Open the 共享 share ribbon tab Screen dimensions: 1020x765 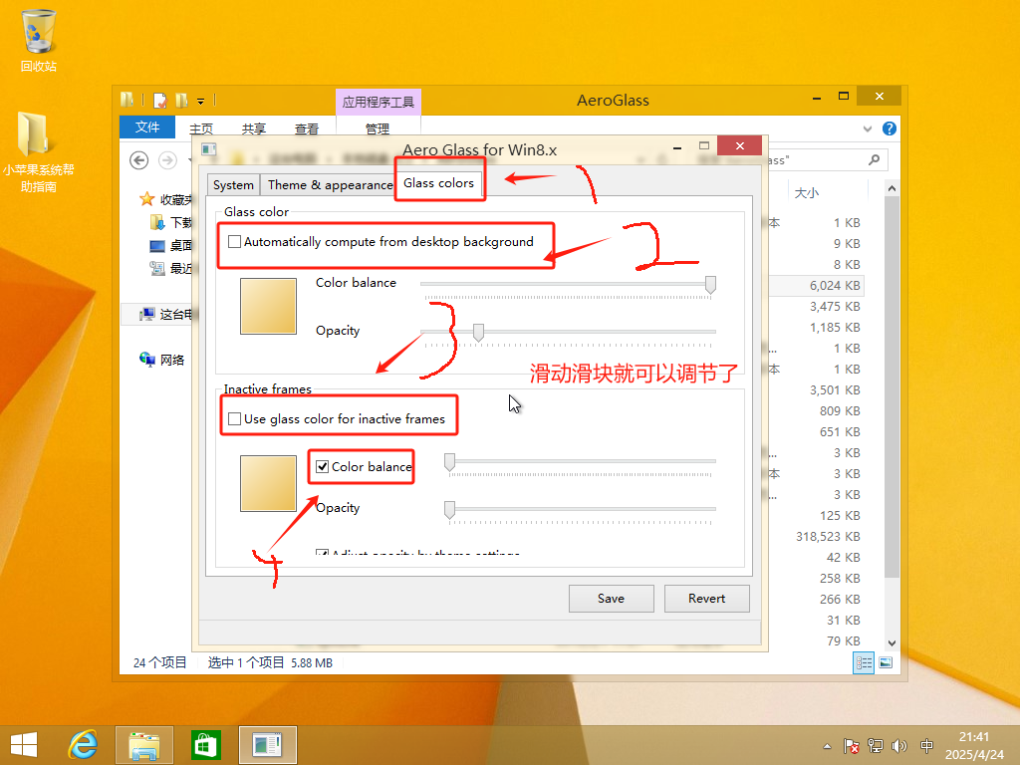click(x=254, y=129)
